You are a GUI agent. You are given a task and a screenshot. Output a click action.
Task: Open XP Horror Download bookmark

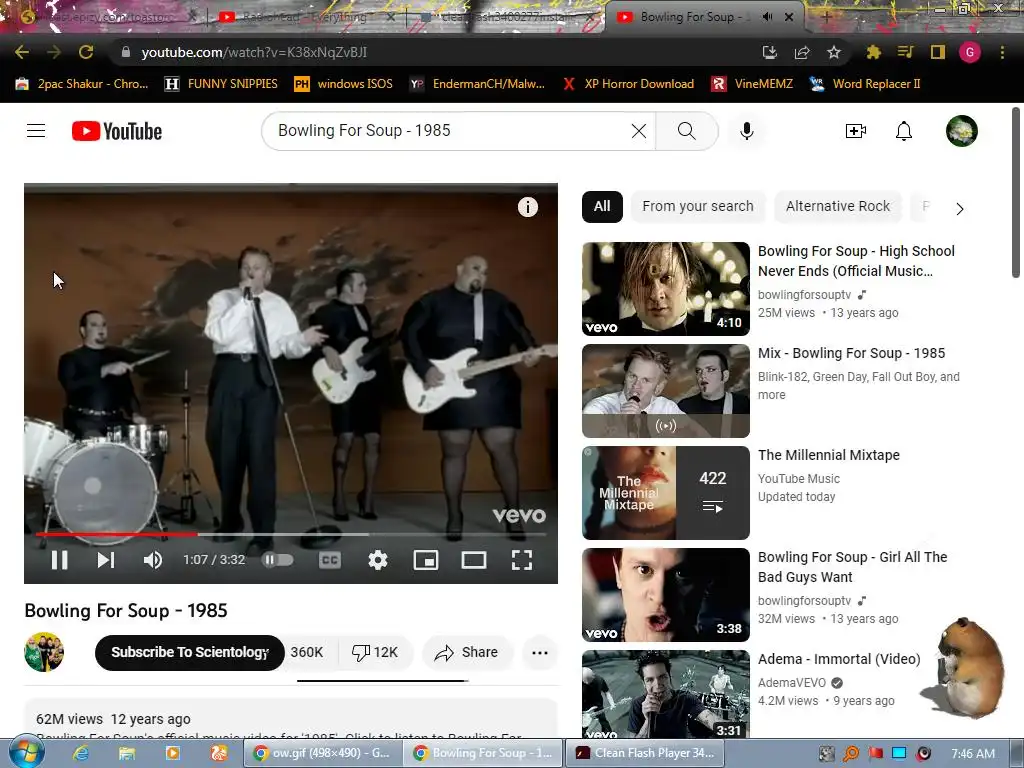[628, 84]
